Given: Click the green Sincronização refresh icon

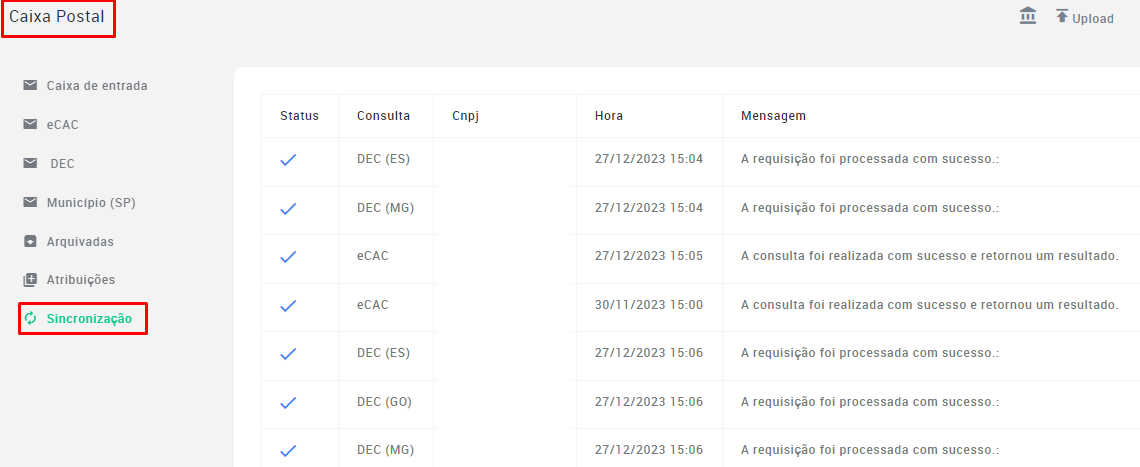Looking at the screenshot, I should (x=30, y=318).
